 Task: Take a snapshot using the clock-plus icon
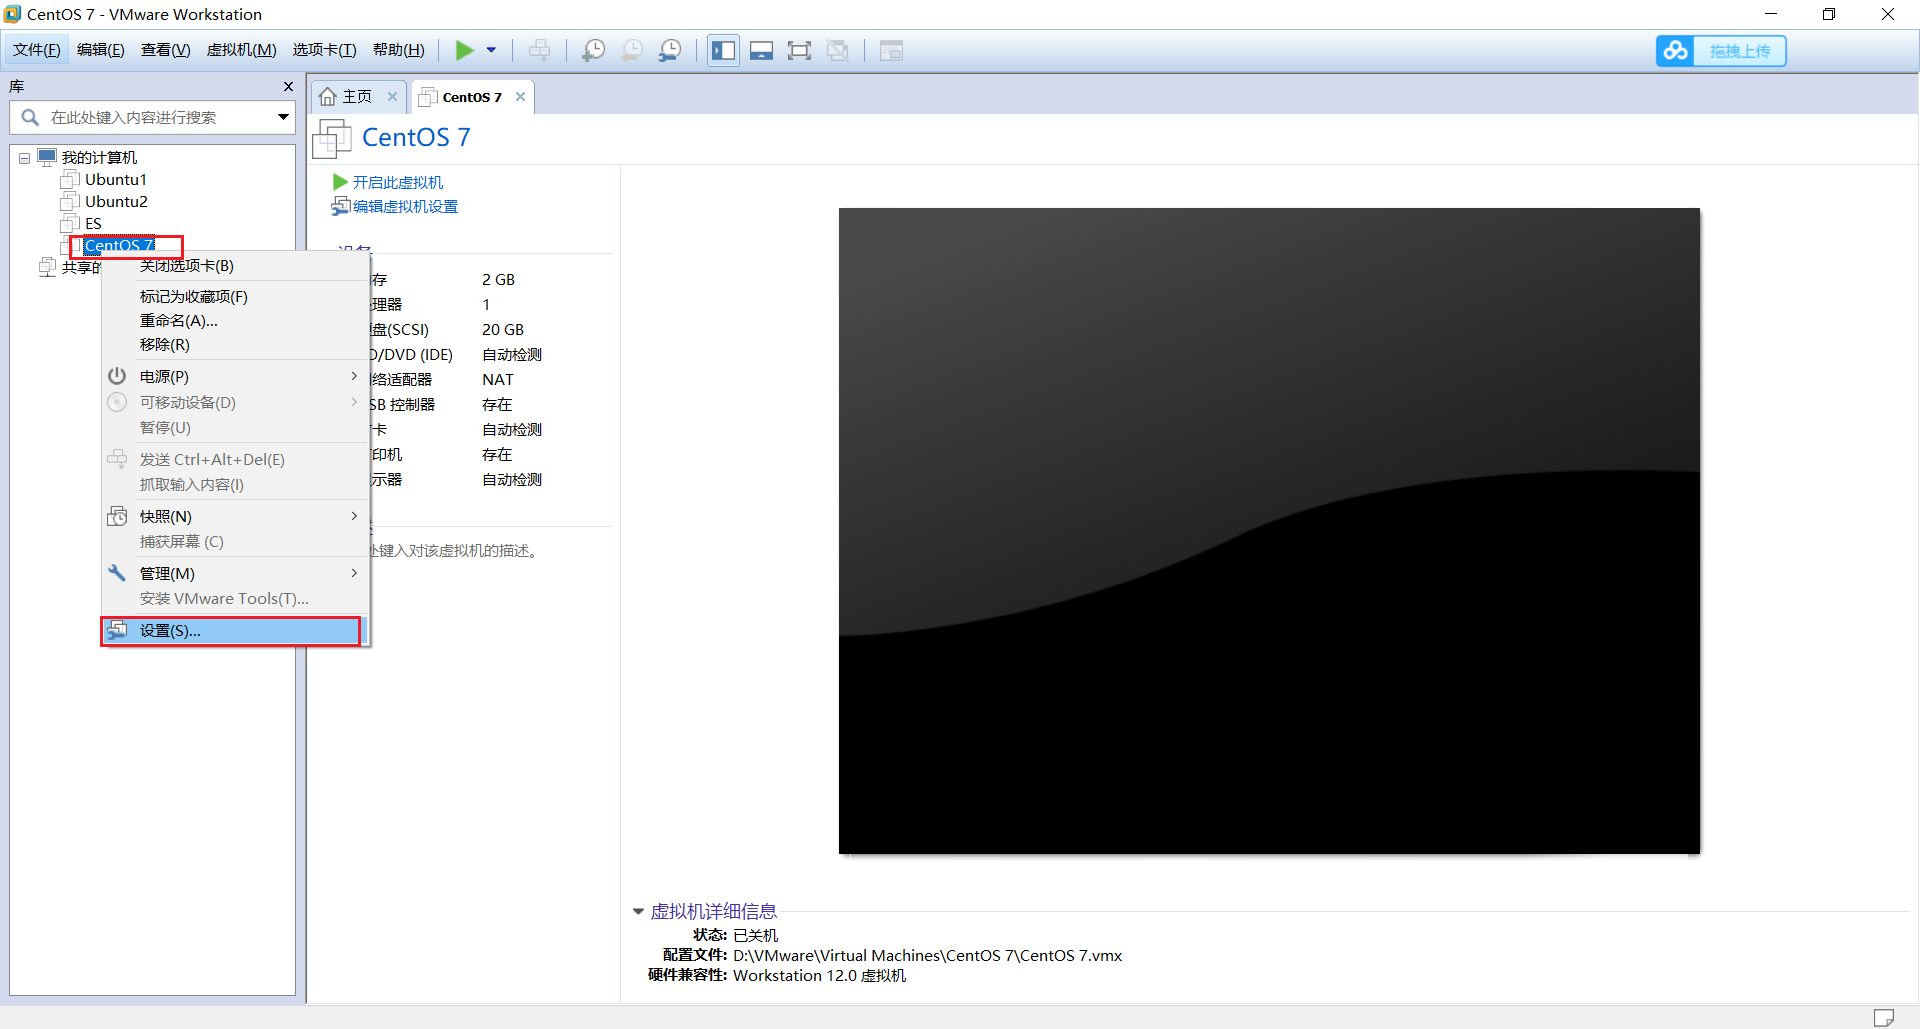593,50
